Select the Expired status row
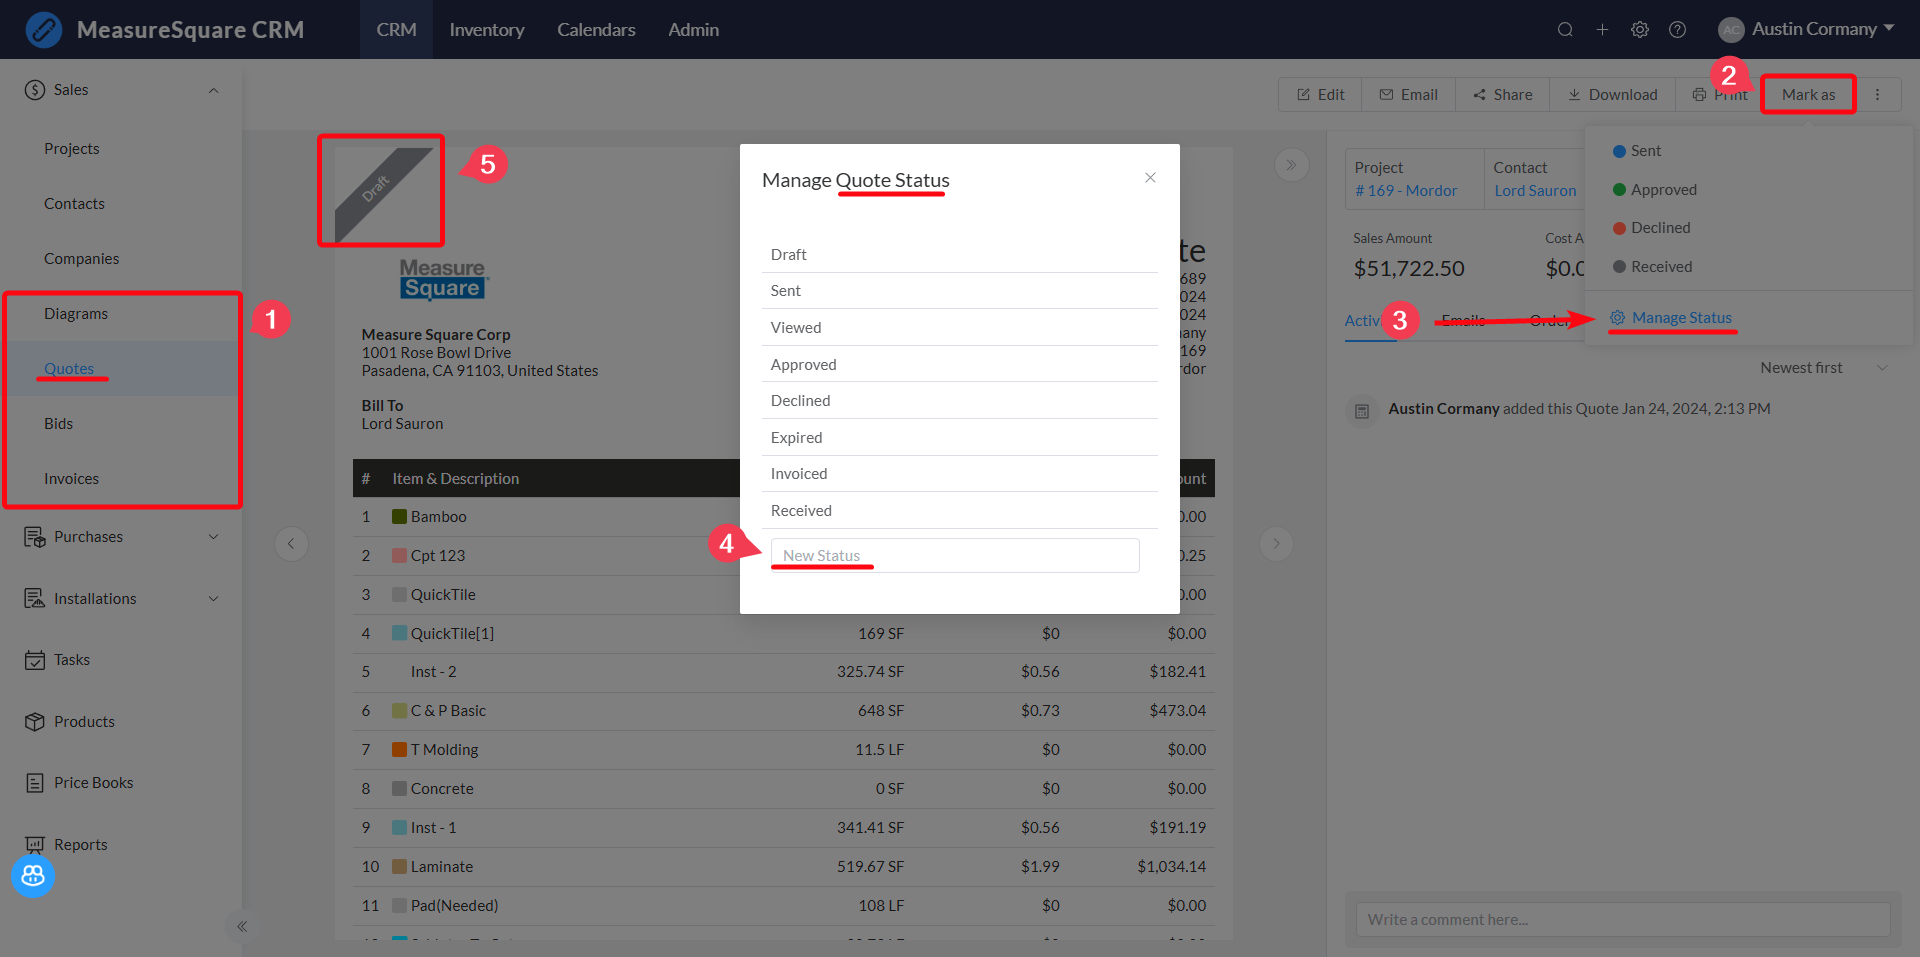1920x957 pixels. click(960, 438)
